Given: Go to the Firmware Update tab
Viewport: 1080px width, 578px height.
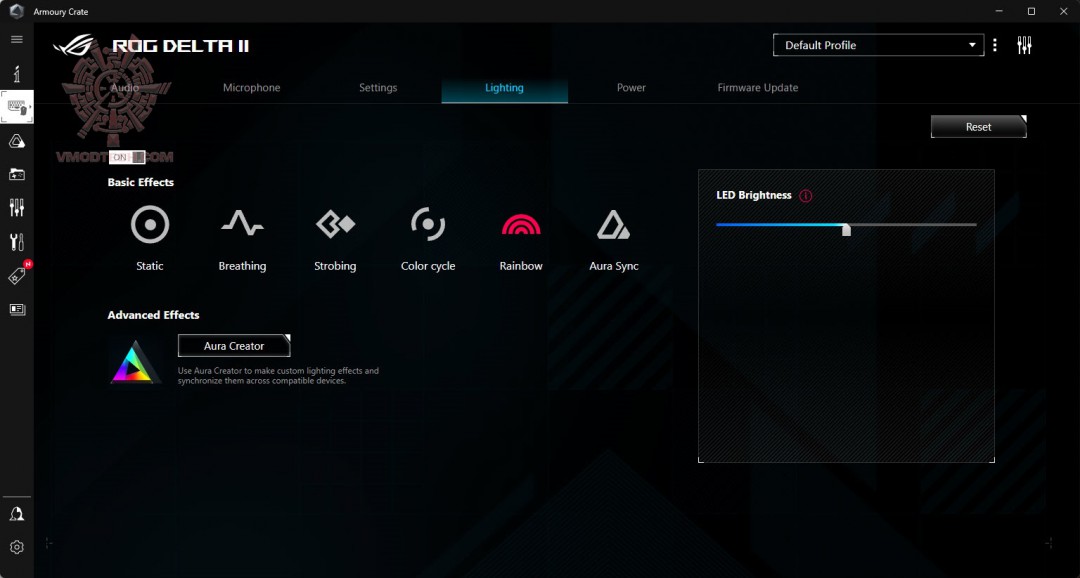Looking at the screenshot, I should coord(758,88).
